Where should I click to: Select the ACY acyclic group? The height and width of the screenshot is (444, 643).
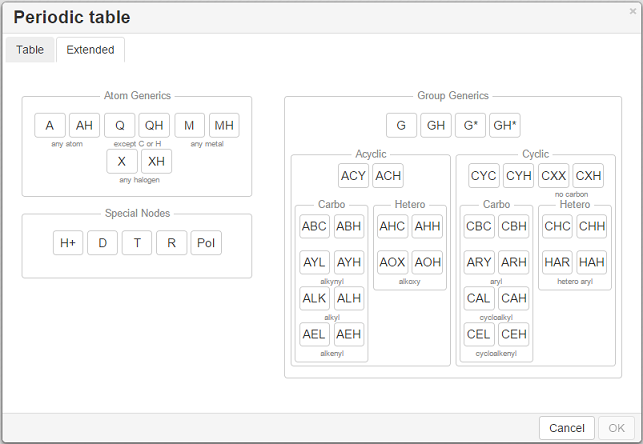[353, 176]
